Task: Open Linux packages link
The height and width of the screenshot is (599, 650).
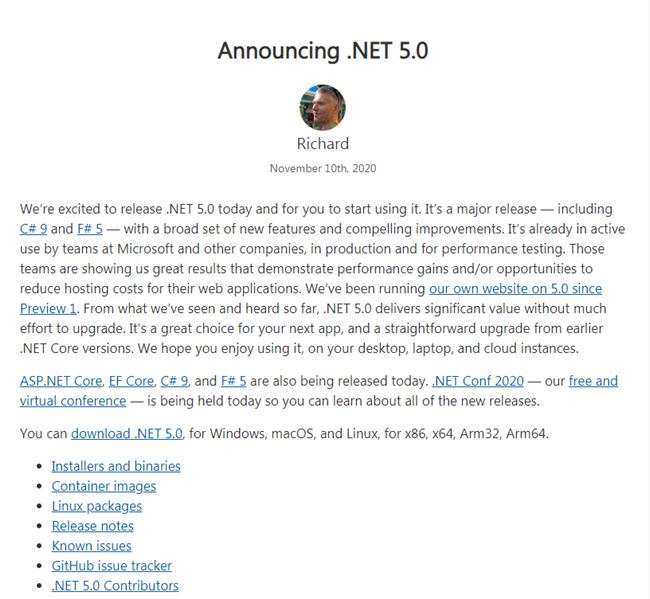Action: (x=97, y=506)
